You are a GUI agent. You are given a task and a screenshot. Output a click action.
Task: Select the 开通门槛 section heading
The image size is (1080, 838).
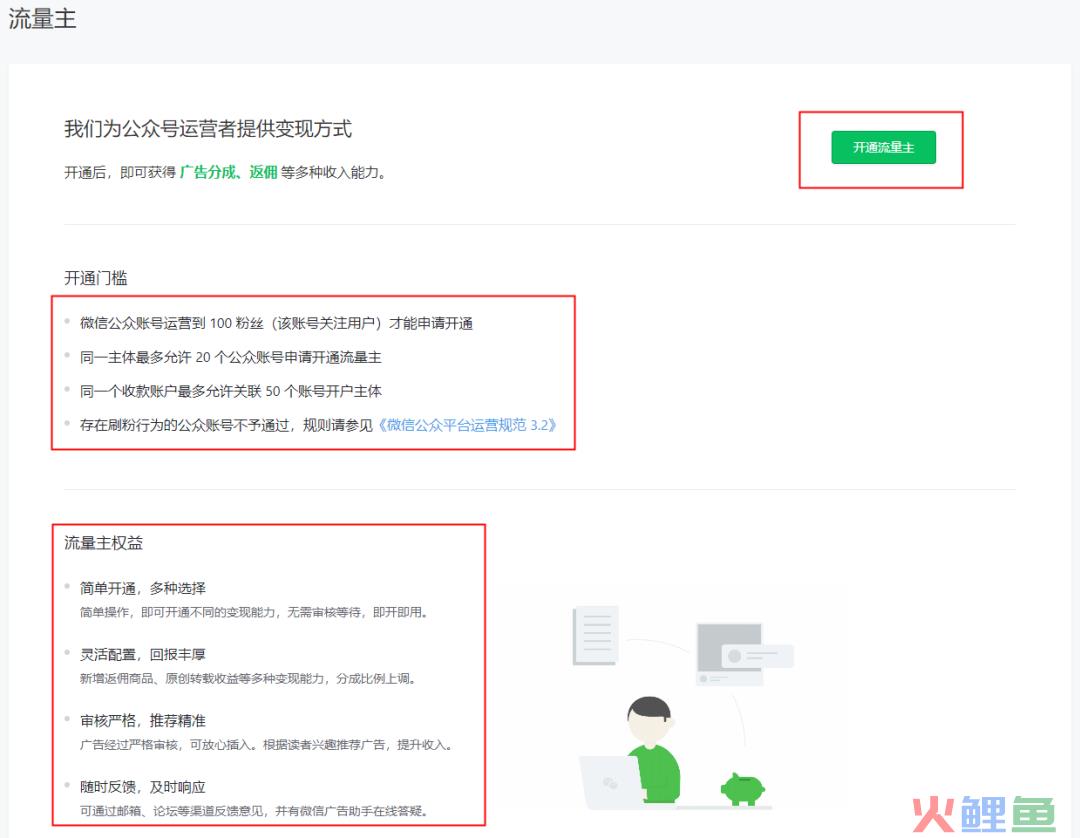pyautogui.click(x=96, y=277)
